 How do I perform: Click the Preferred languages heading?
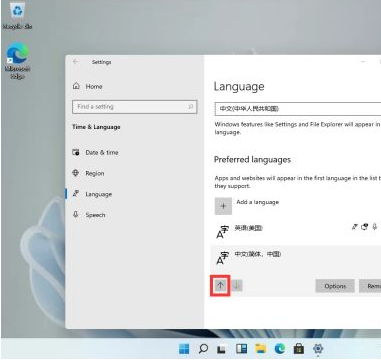pyautogui.click(x=252, y=160)
